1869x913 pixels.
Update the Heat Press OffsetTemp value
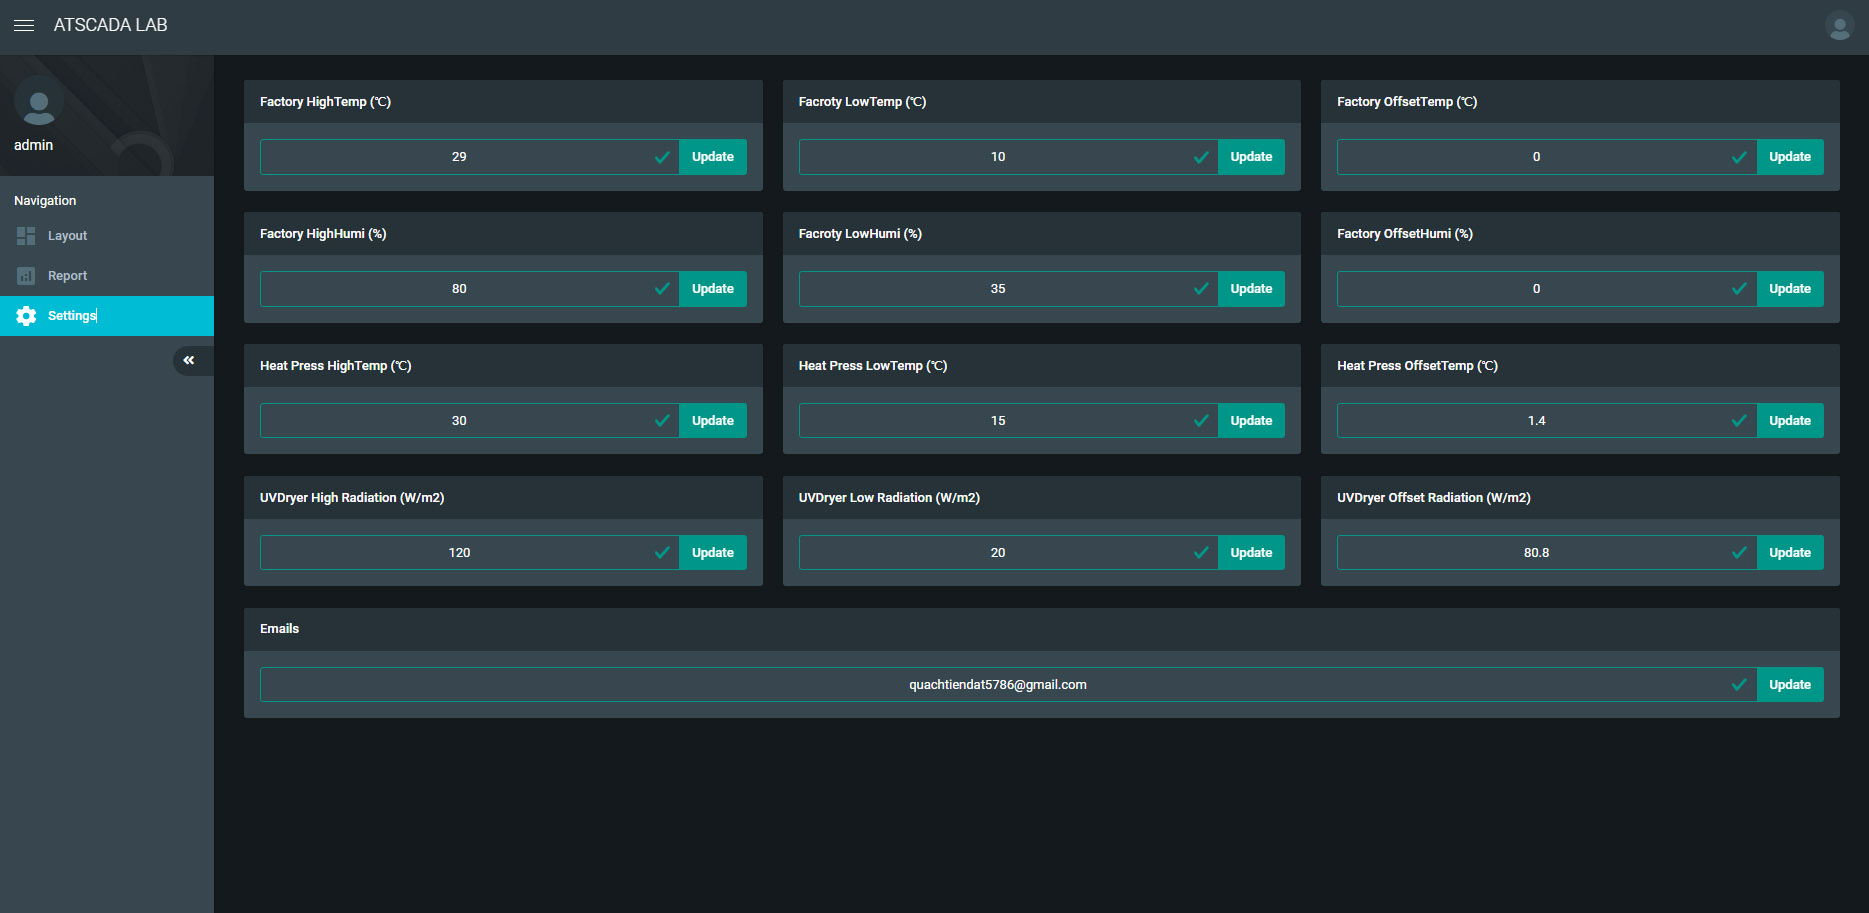(x=1789, y=421)
